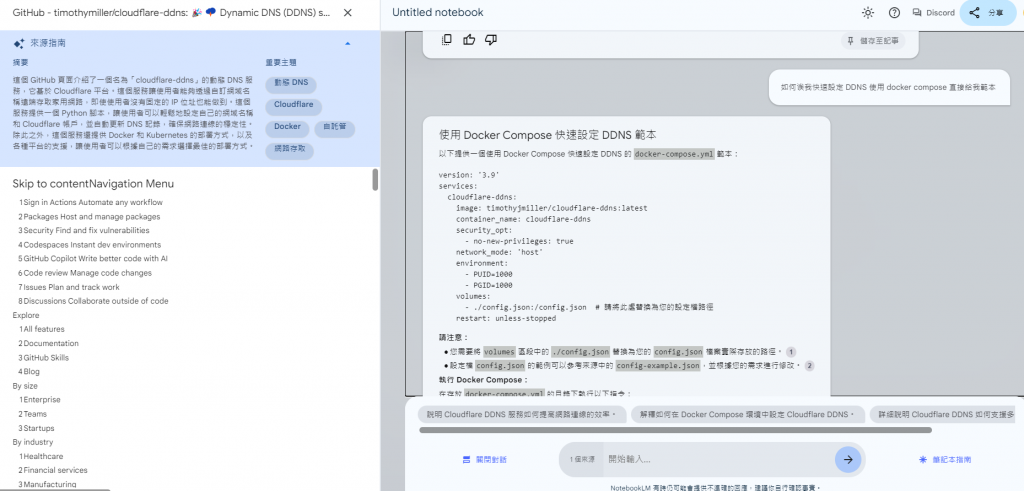
Task: Click the 'By size' section label
Action: (x=25, y=386)
